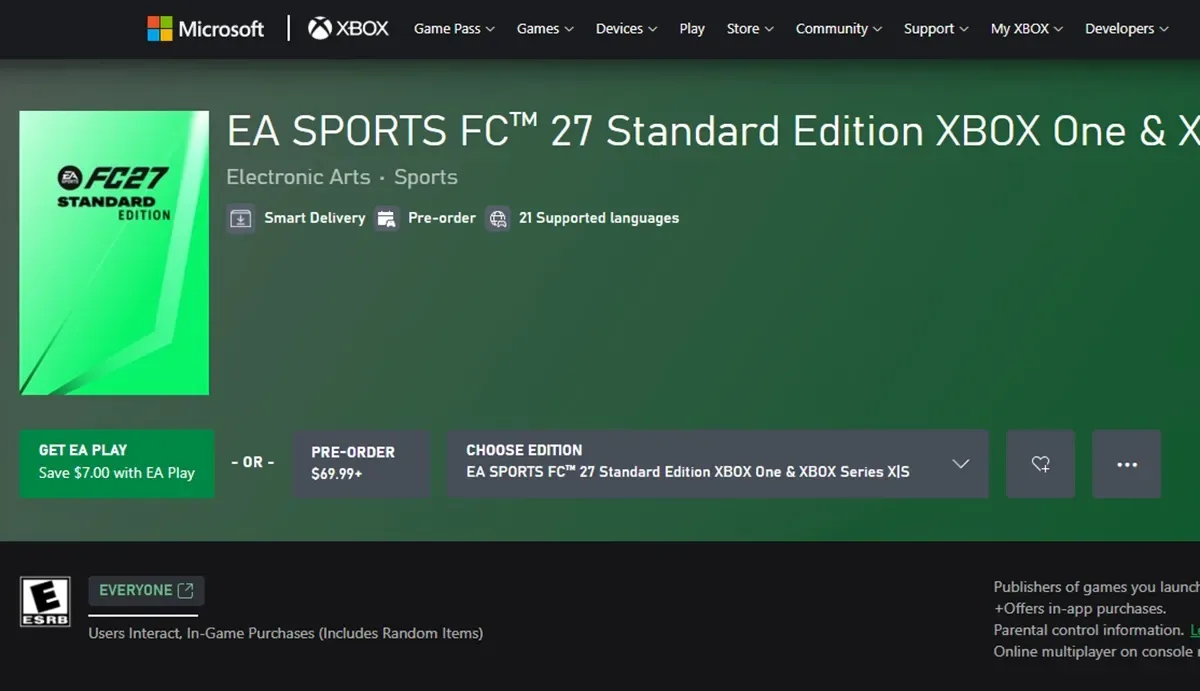Click the Parental control information text
Viewport: 1200px width, 691px height.
[x=1088, y=630]
